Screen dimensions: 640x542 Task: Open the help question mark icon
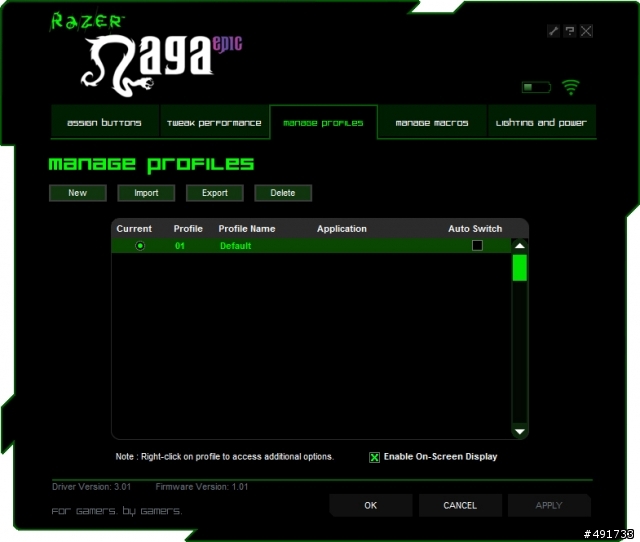[570, 31]
